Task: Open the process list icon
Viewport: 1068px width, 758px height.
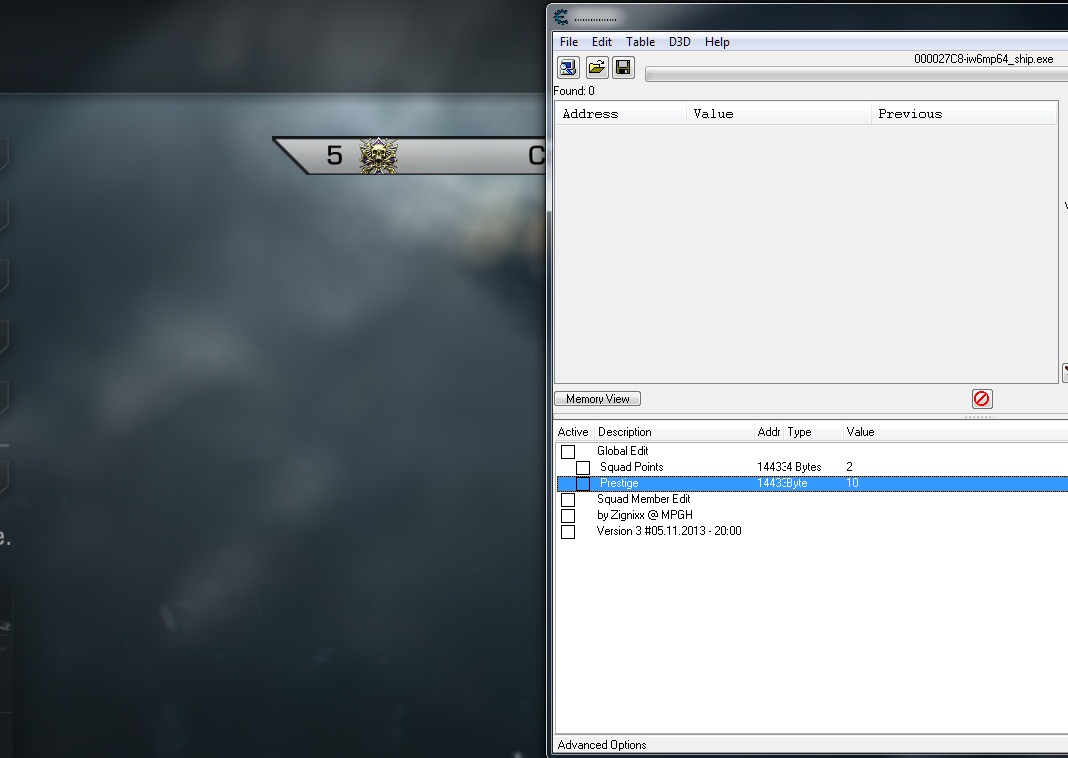Action: coord(568,67)
